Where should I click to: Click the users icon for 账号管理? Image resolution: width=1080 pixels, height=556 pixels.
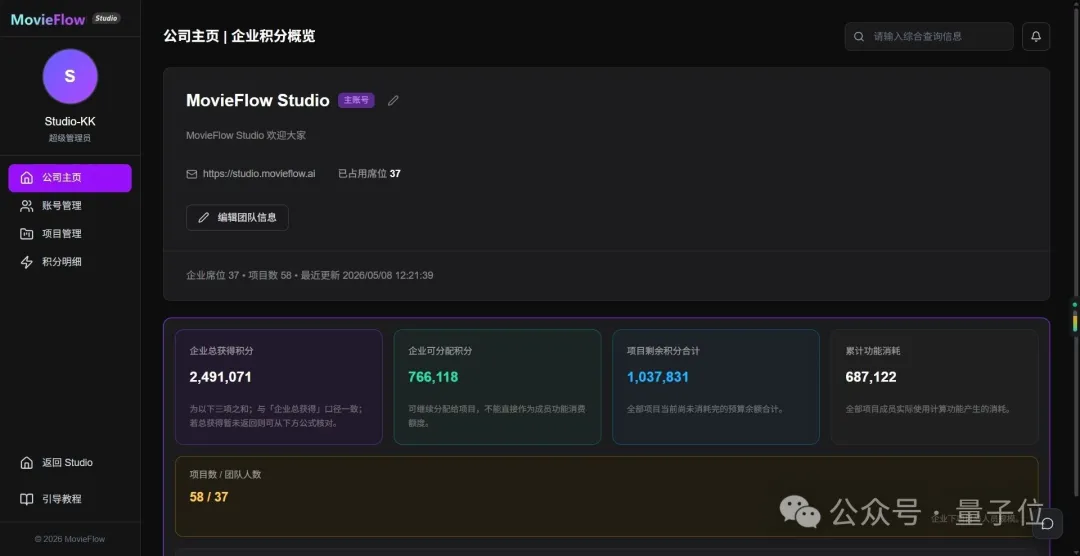27,206
